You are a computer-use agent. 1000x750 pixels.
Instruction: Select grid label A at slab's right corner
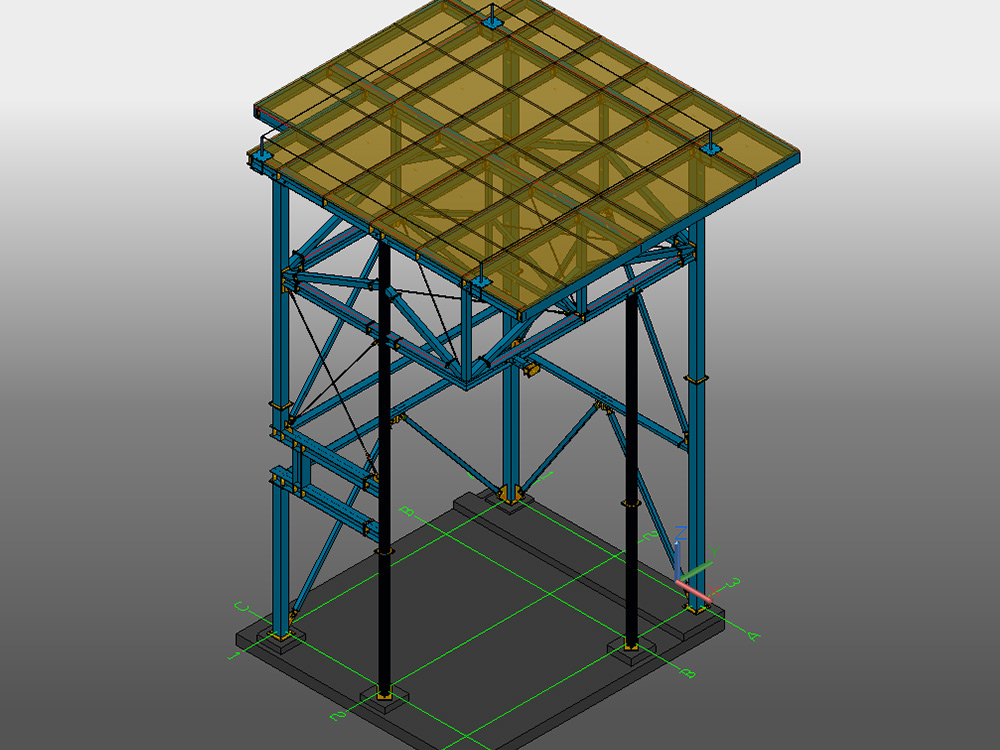(753, 635)
